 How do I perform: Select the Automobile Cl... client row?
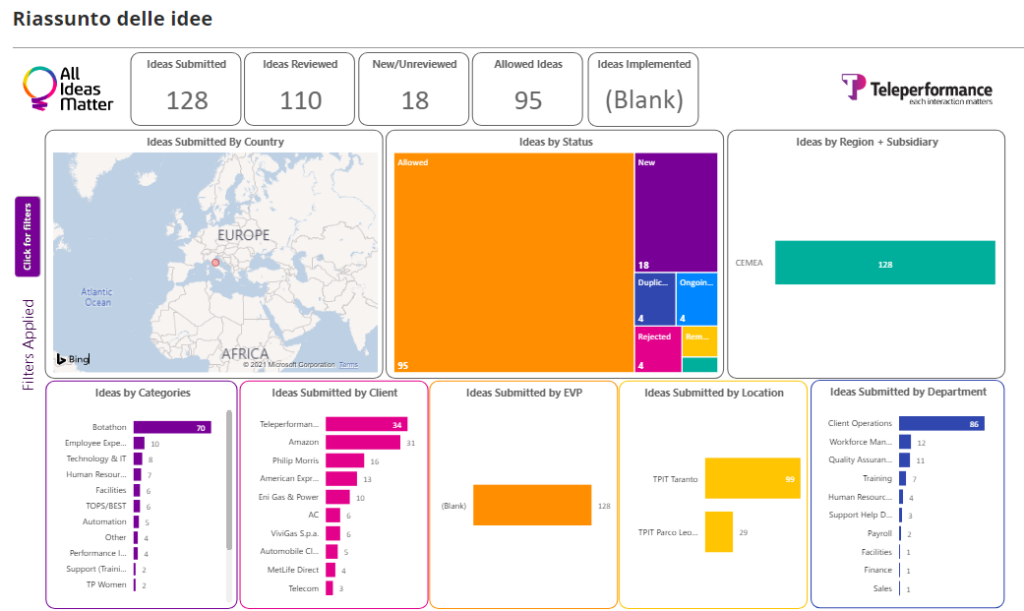(x=304, y=552)
